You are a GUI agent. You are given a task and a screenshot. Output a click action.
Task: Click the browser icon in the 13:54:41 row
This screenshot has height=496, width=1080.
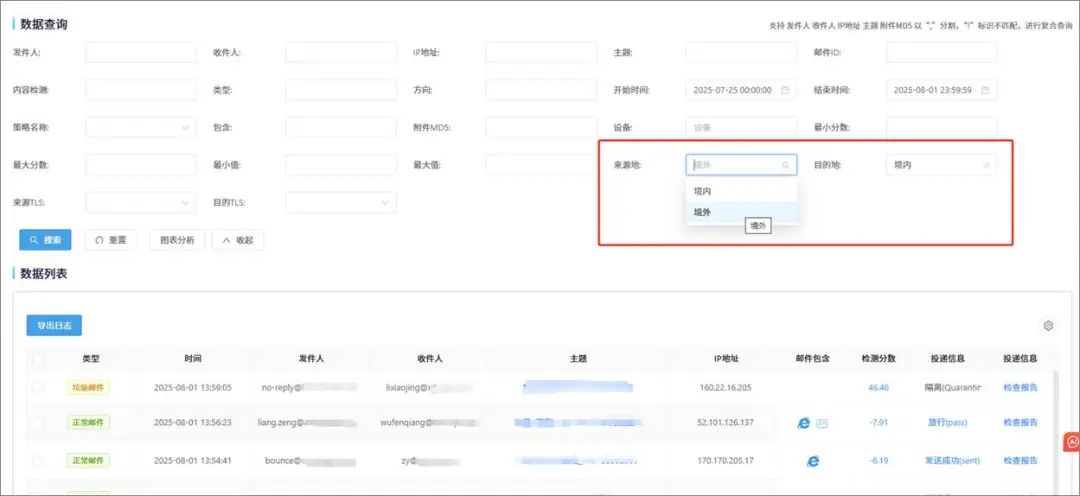[x=813, y=461]
